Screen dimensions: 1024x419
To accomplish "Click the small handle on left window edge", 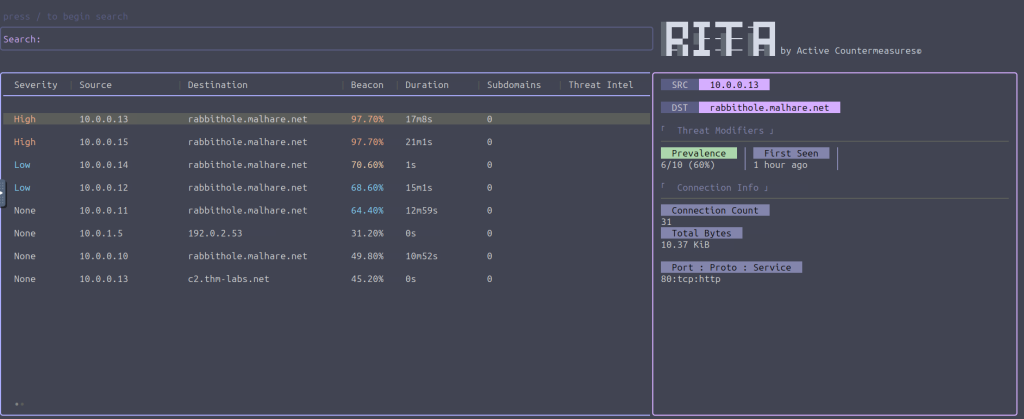I will [3, 193].
